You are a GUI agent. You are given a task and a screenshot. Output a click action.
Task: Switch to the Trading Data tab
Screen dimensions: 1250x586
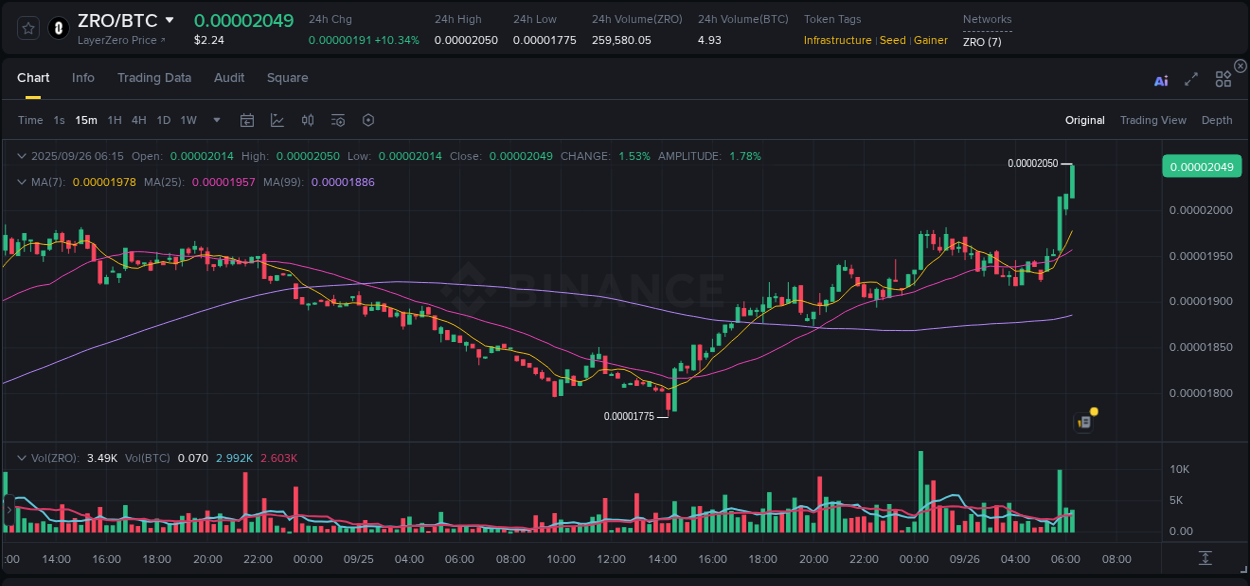(x=154, y=77)
